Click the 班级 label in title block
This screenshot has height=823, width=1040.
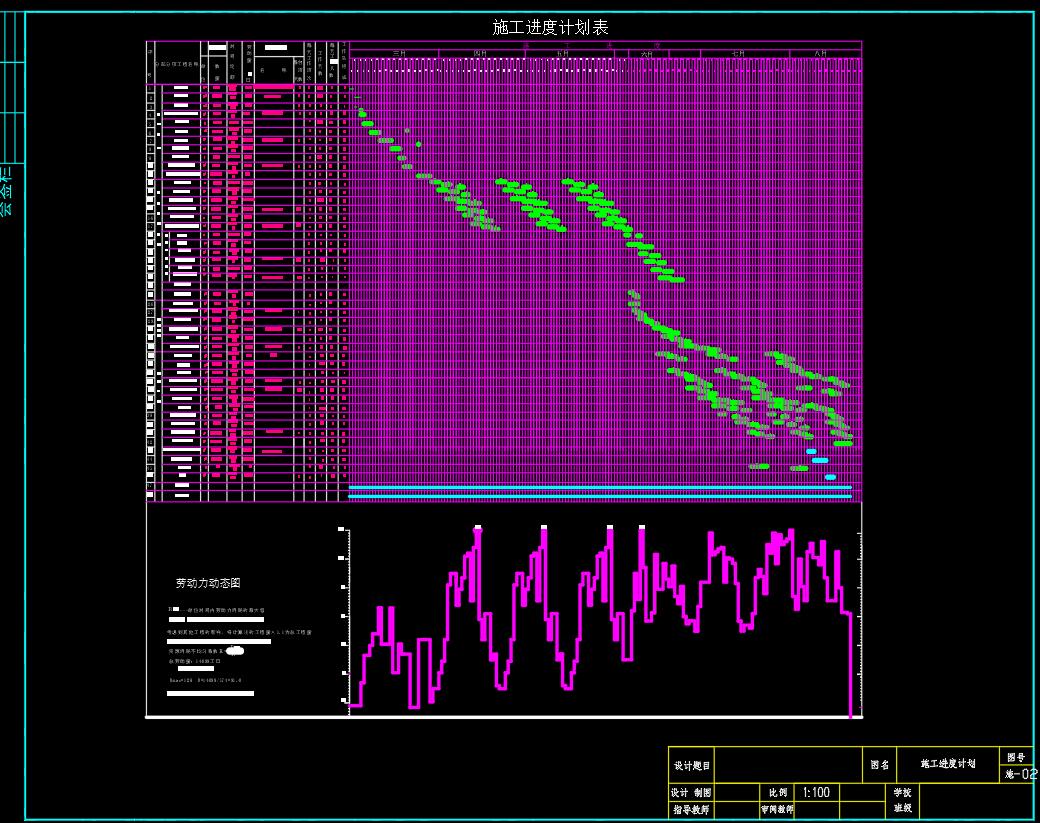point(901,808)
